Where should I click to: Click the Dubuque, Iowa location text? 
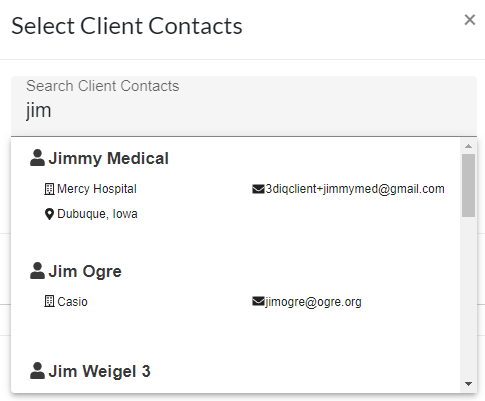pyautogui.click(x=97, y=214)
